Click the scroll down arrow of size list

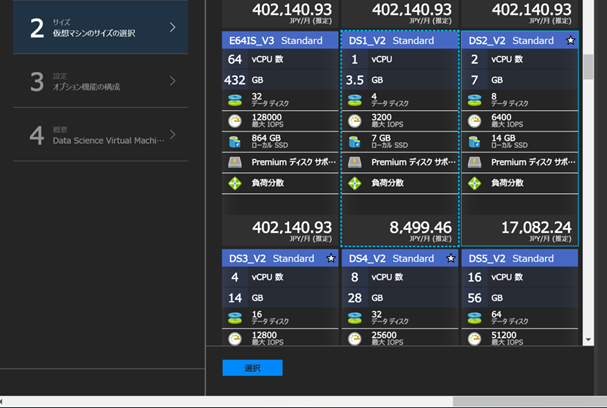click(588, 340)
